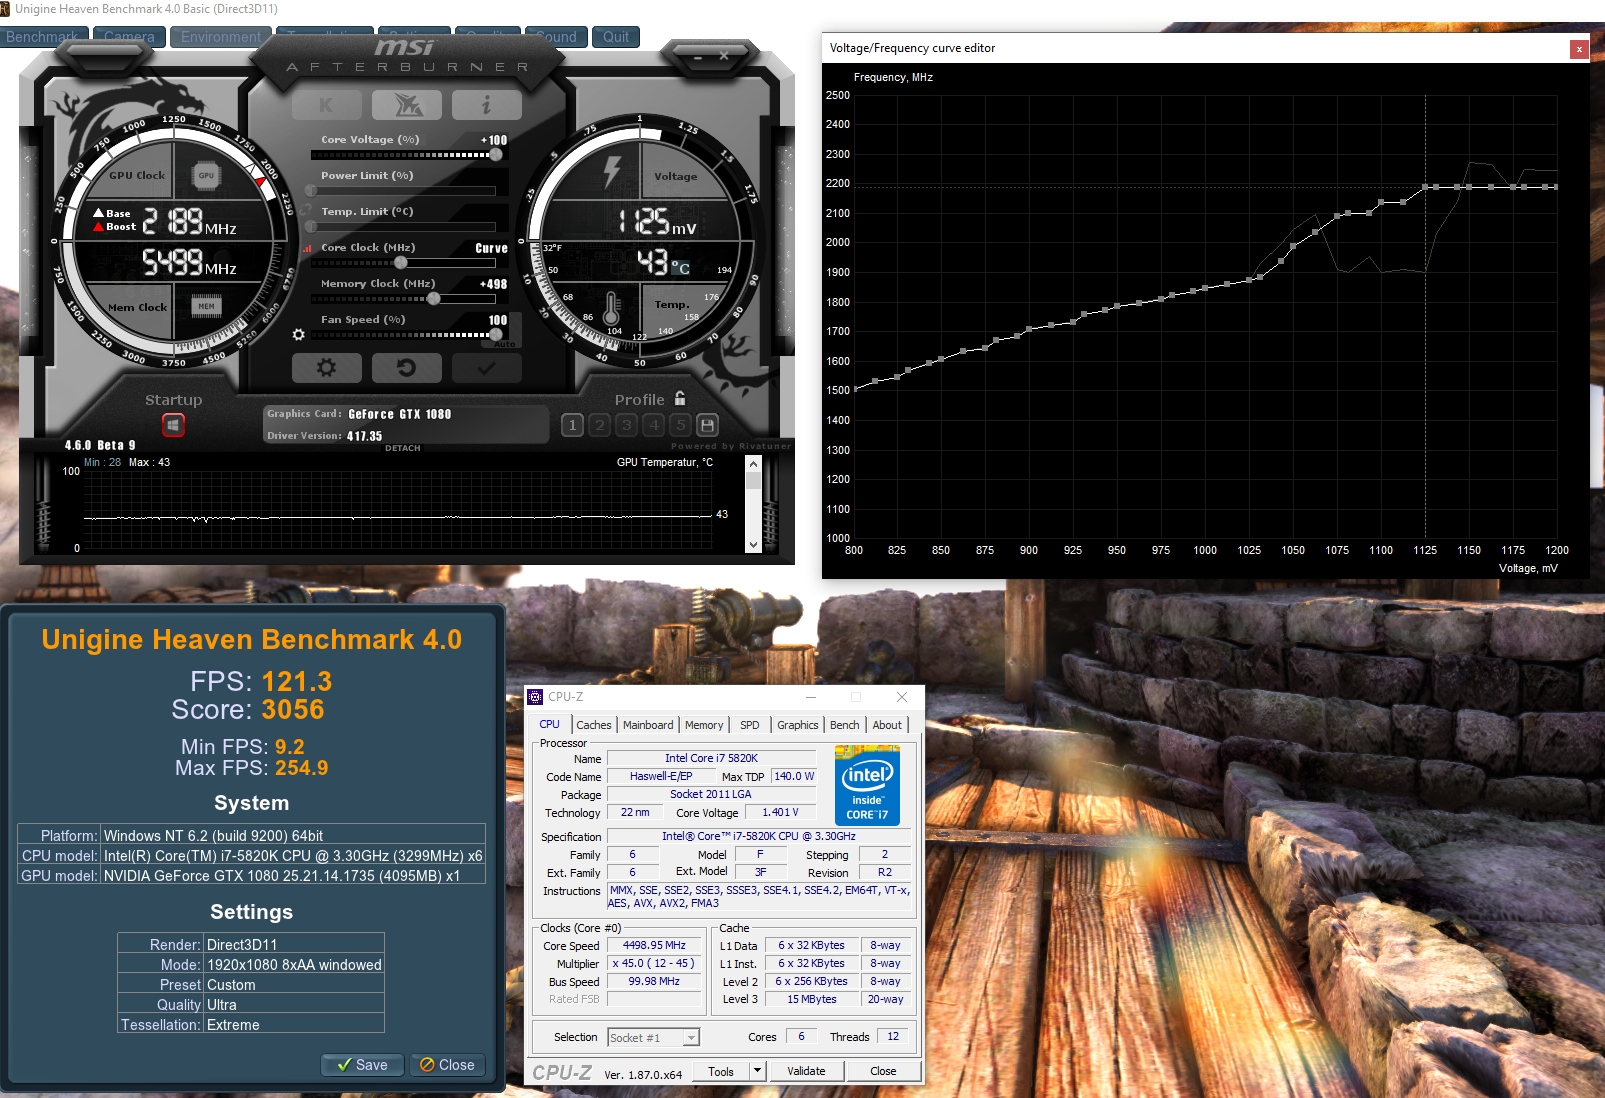Click the curve point at 800 mV
The width and height of the screenshot is (1605, 1098).
[854, 389]
